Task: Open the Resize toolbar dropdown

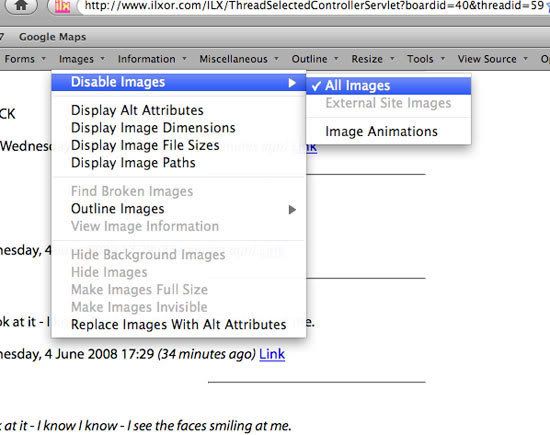Action: click(x=373, y=59)
